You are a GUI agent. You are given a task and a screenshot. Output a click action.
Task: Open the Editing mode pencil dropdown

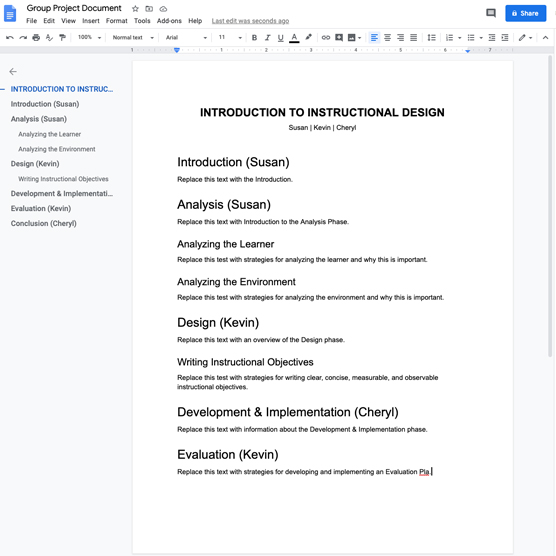pyautogui.click(x=525, y=38)
